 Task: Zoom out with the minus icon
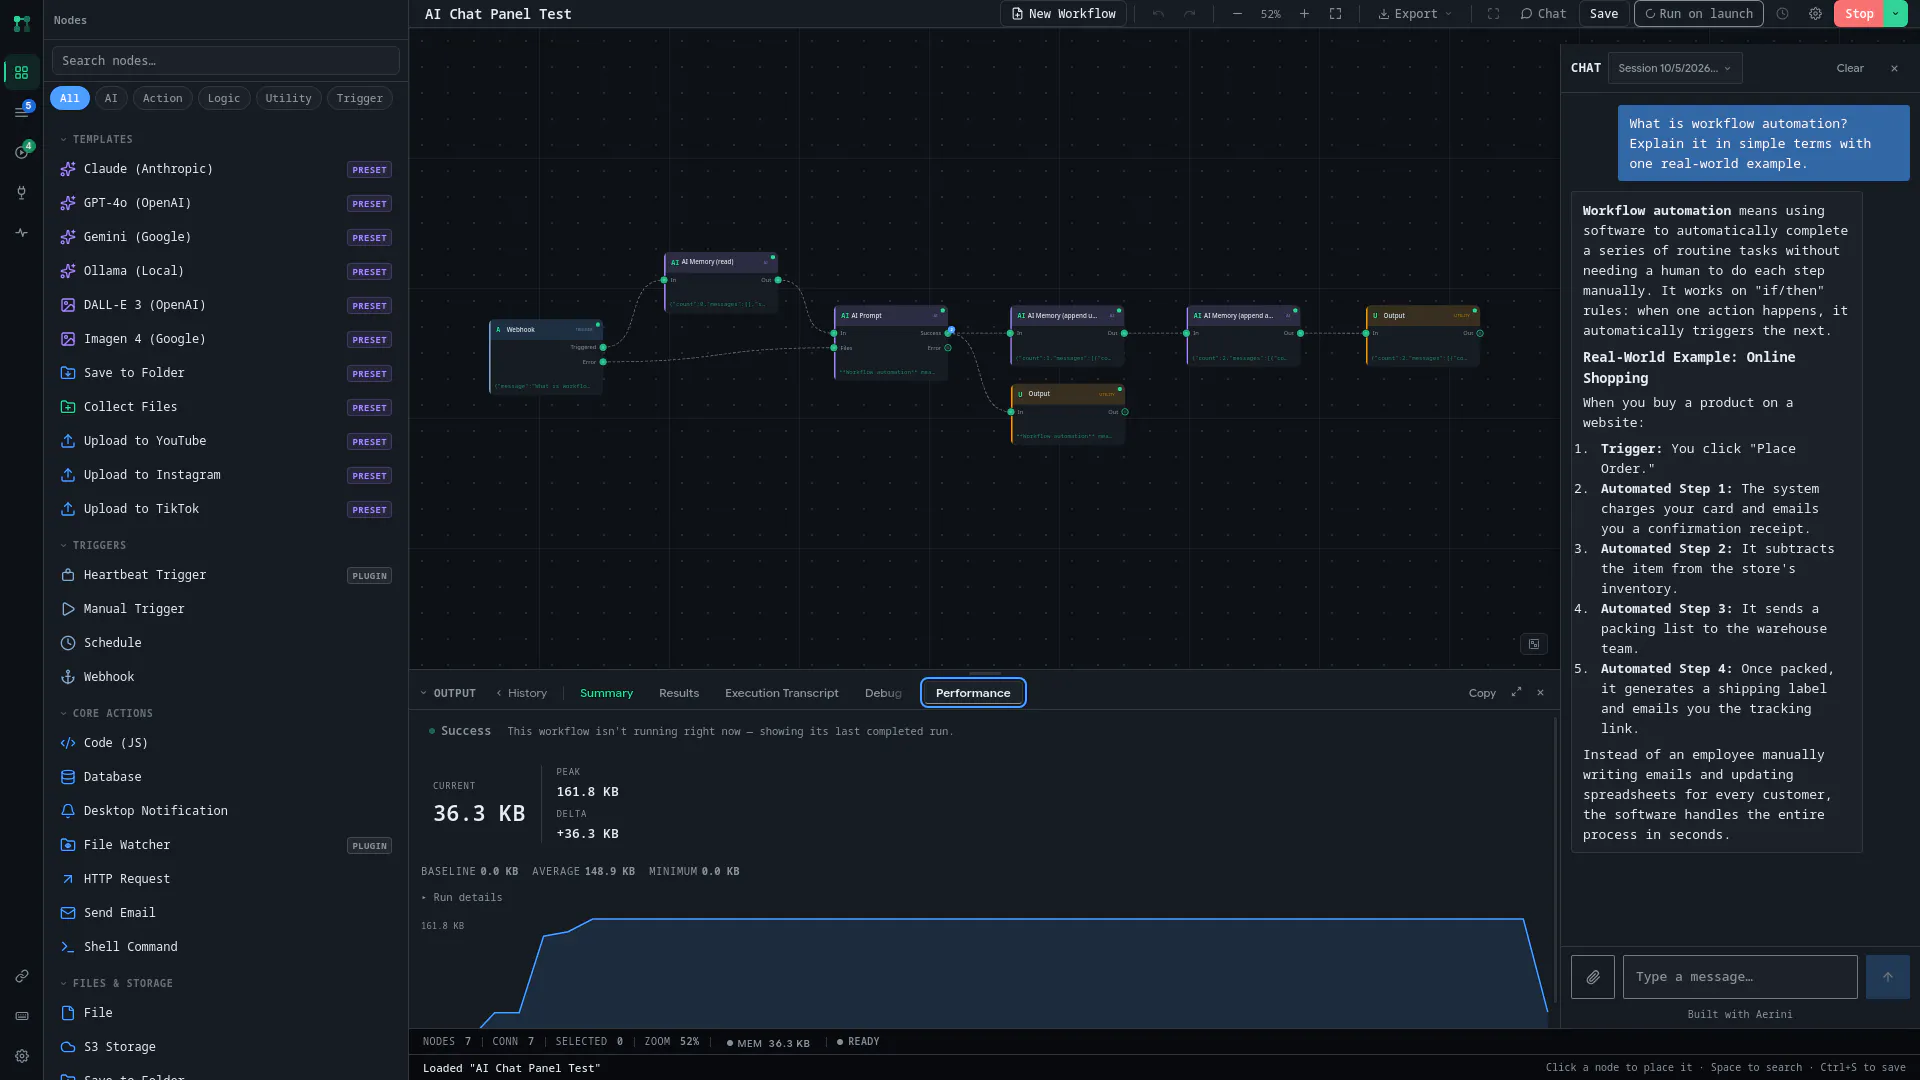tap(1237, 14)
